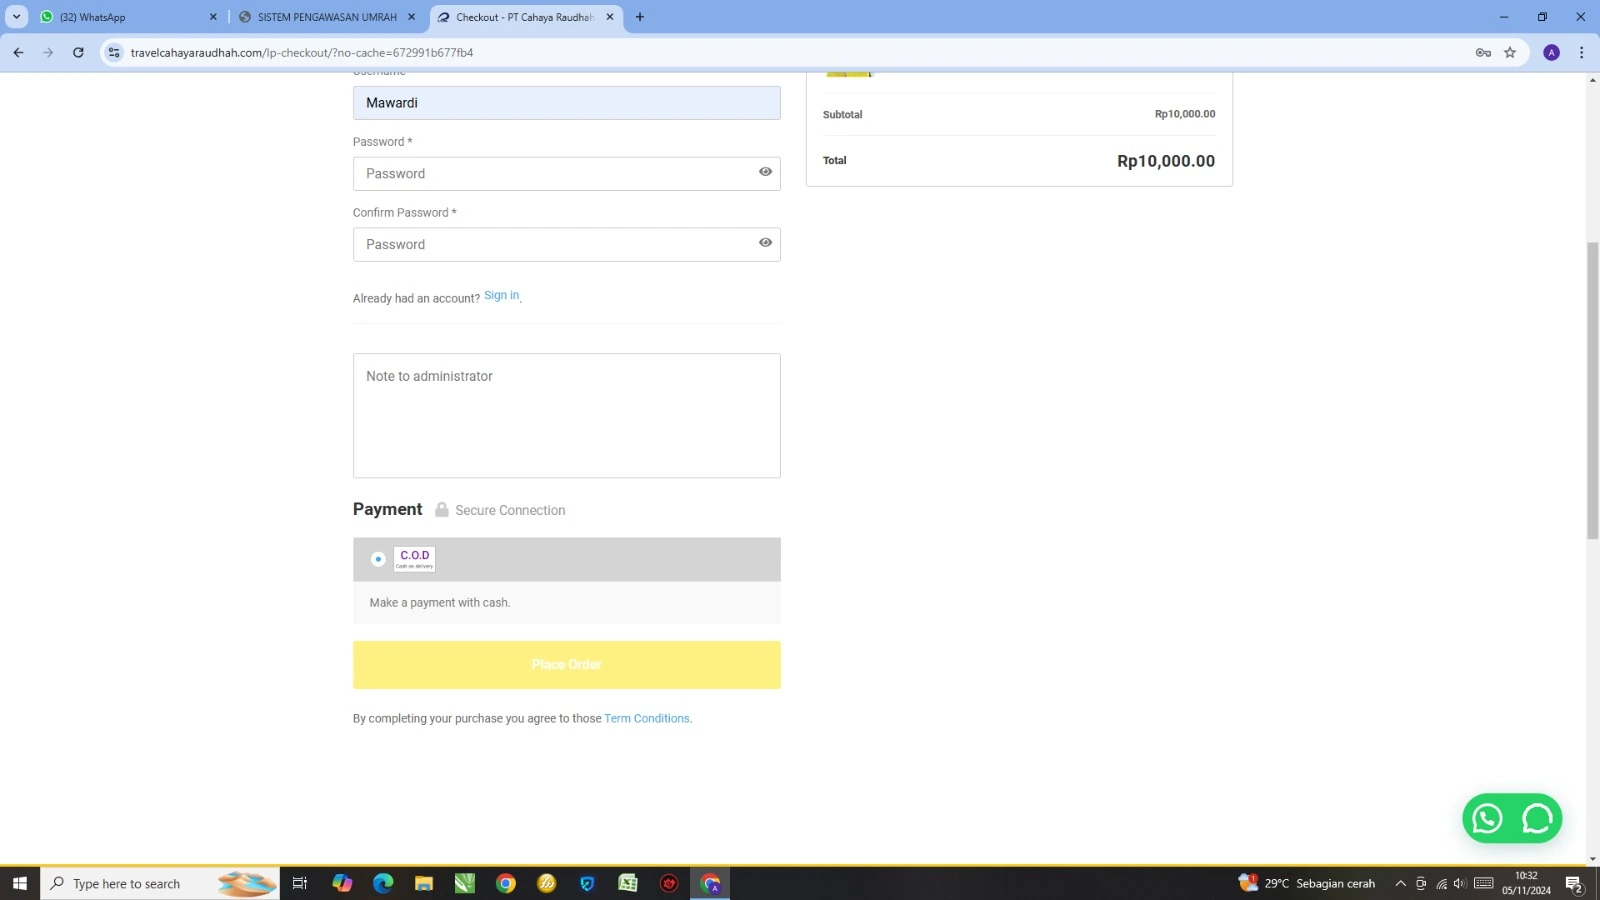The height and width of the screenshot is (900, 1600).
Task: Open a new browser tab
Action: [640, 17]
